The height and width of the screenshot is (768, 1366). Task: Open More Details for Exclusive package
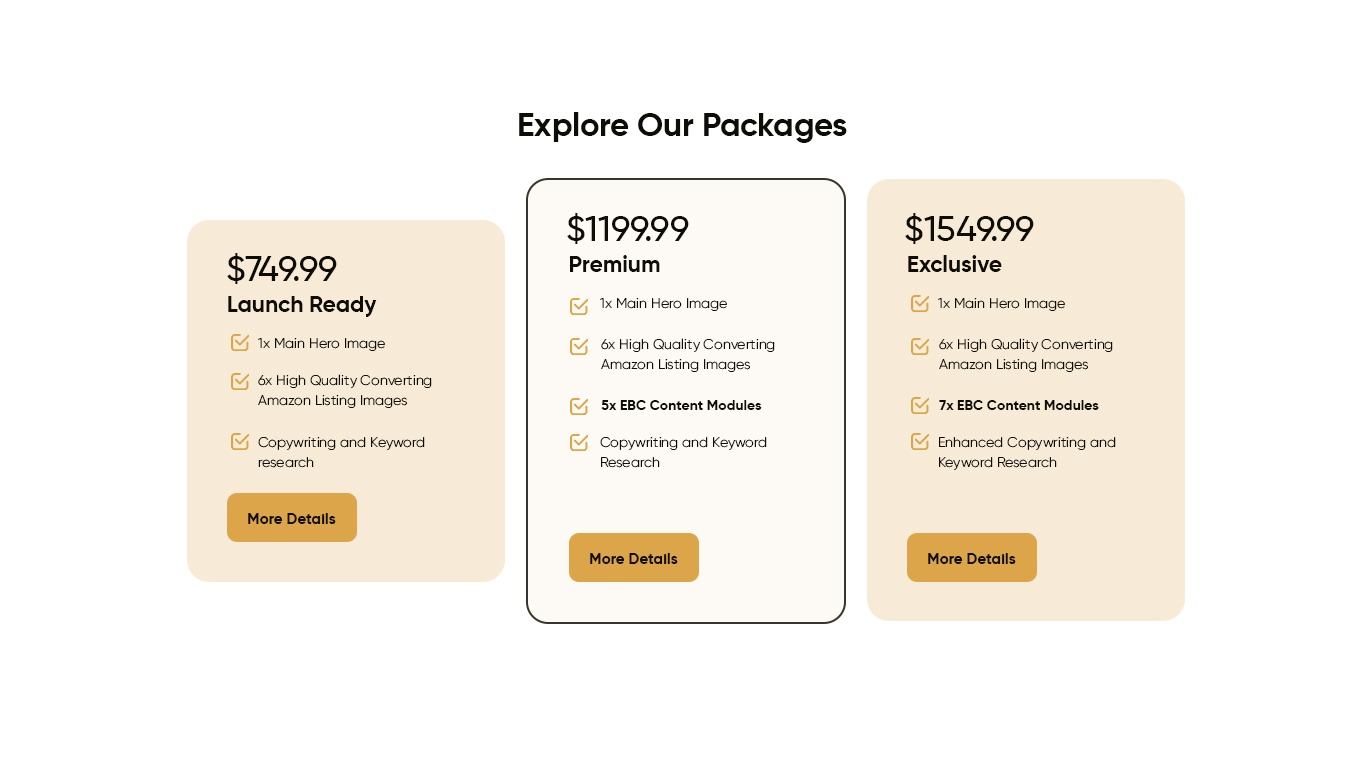972,558
